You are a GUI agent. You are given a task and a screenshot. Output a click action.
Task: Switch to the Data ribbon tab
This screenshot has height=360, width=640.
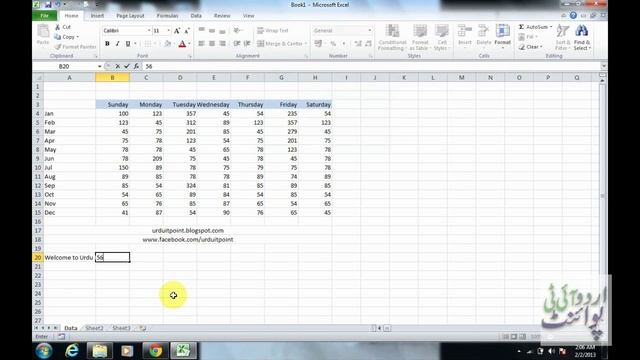click(x=196, y=16)
